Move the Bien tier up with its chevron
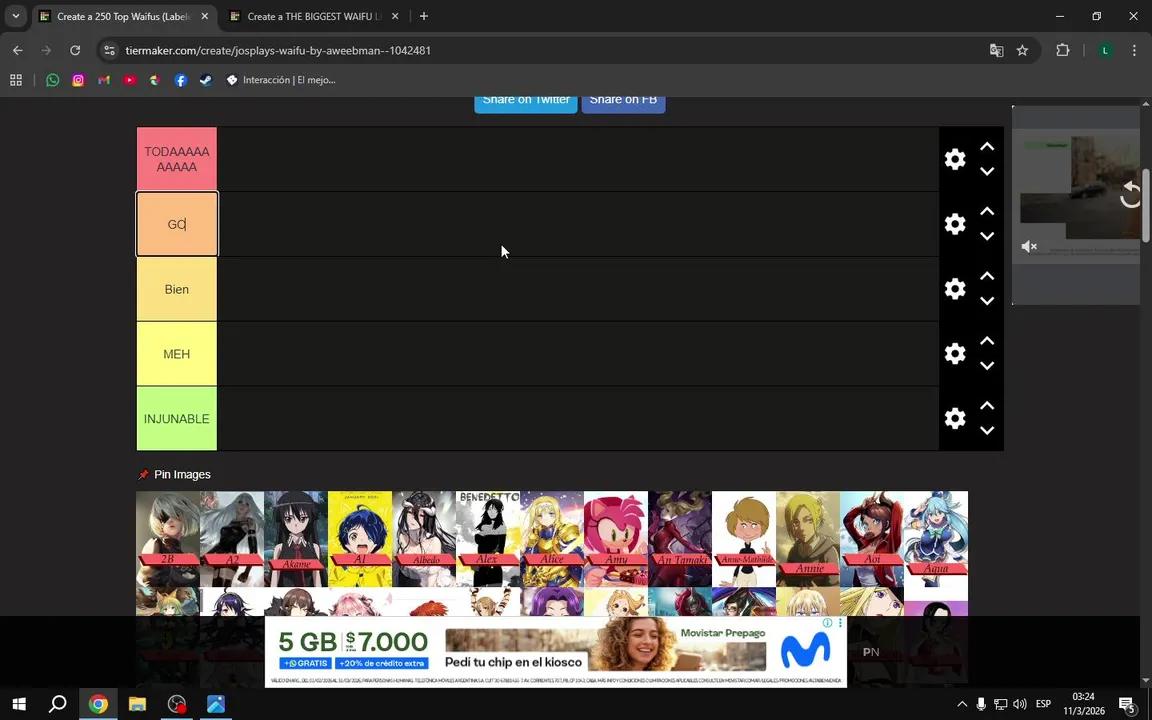Image resolution: width=1152 pixels, height=720 pixels. tap(987, 275)
